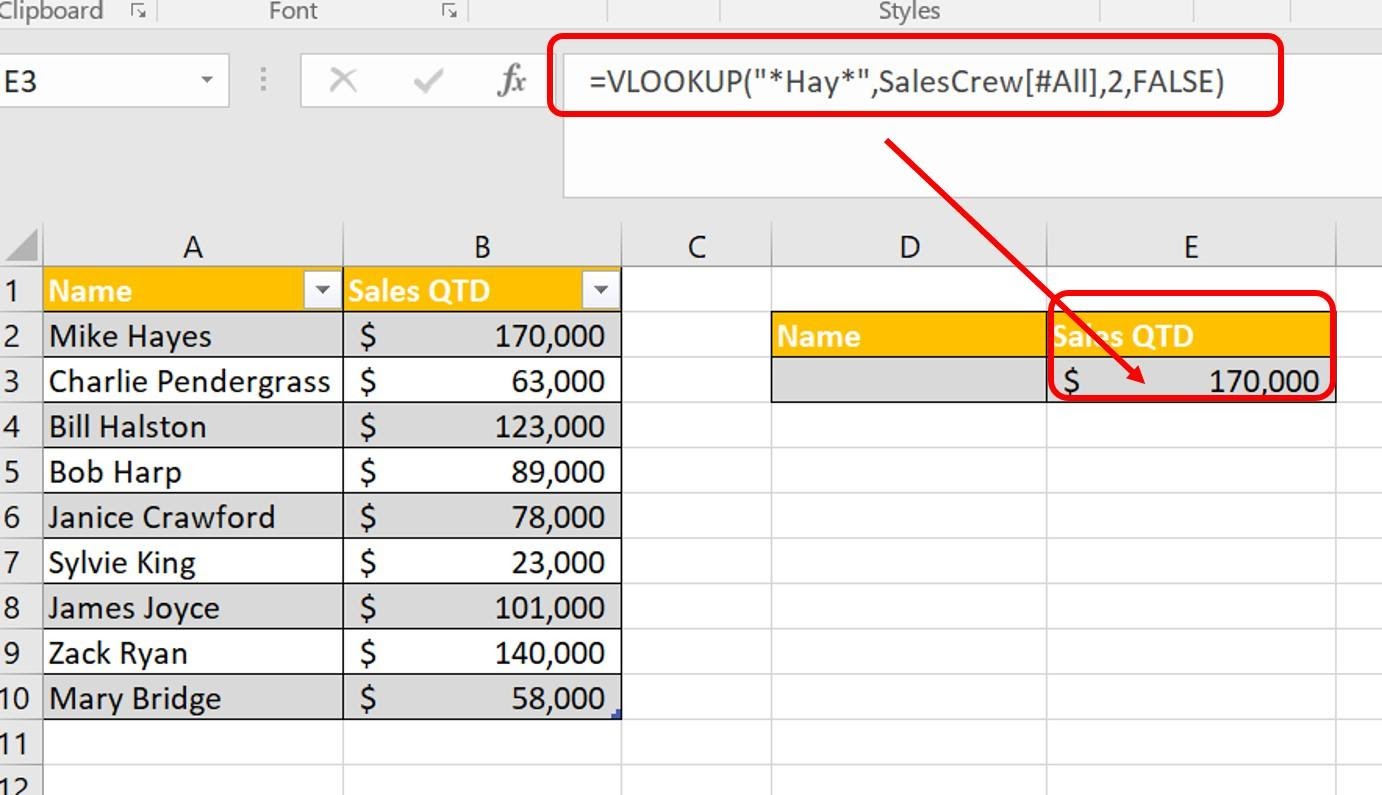Click the Select All corner triangle
1382x795 pixels.
[21, 246]
